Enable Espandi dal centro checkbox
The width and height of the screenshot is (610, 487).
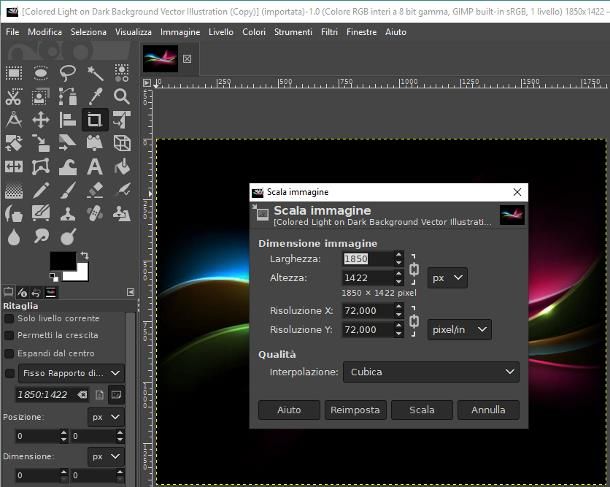(9, 354)
